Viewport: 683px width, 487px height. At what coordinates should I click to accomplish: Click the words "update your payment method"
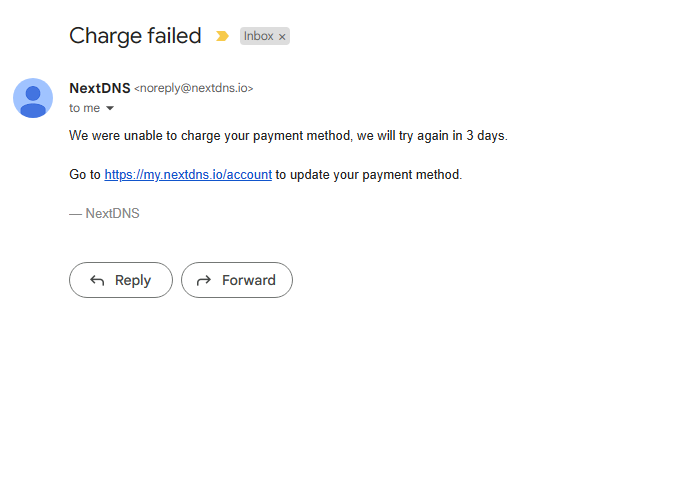click(375, 174)
